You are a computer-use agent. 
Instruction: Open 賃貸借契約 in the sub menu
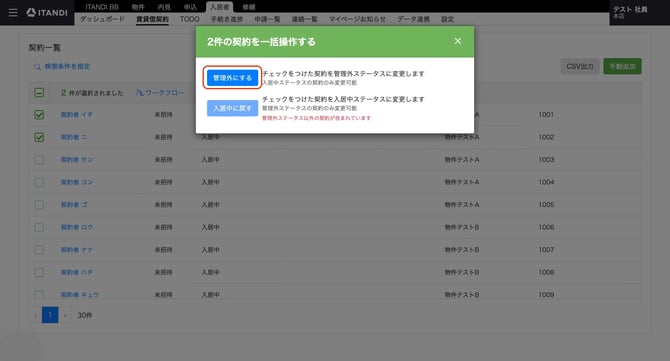tap(153, 19)
